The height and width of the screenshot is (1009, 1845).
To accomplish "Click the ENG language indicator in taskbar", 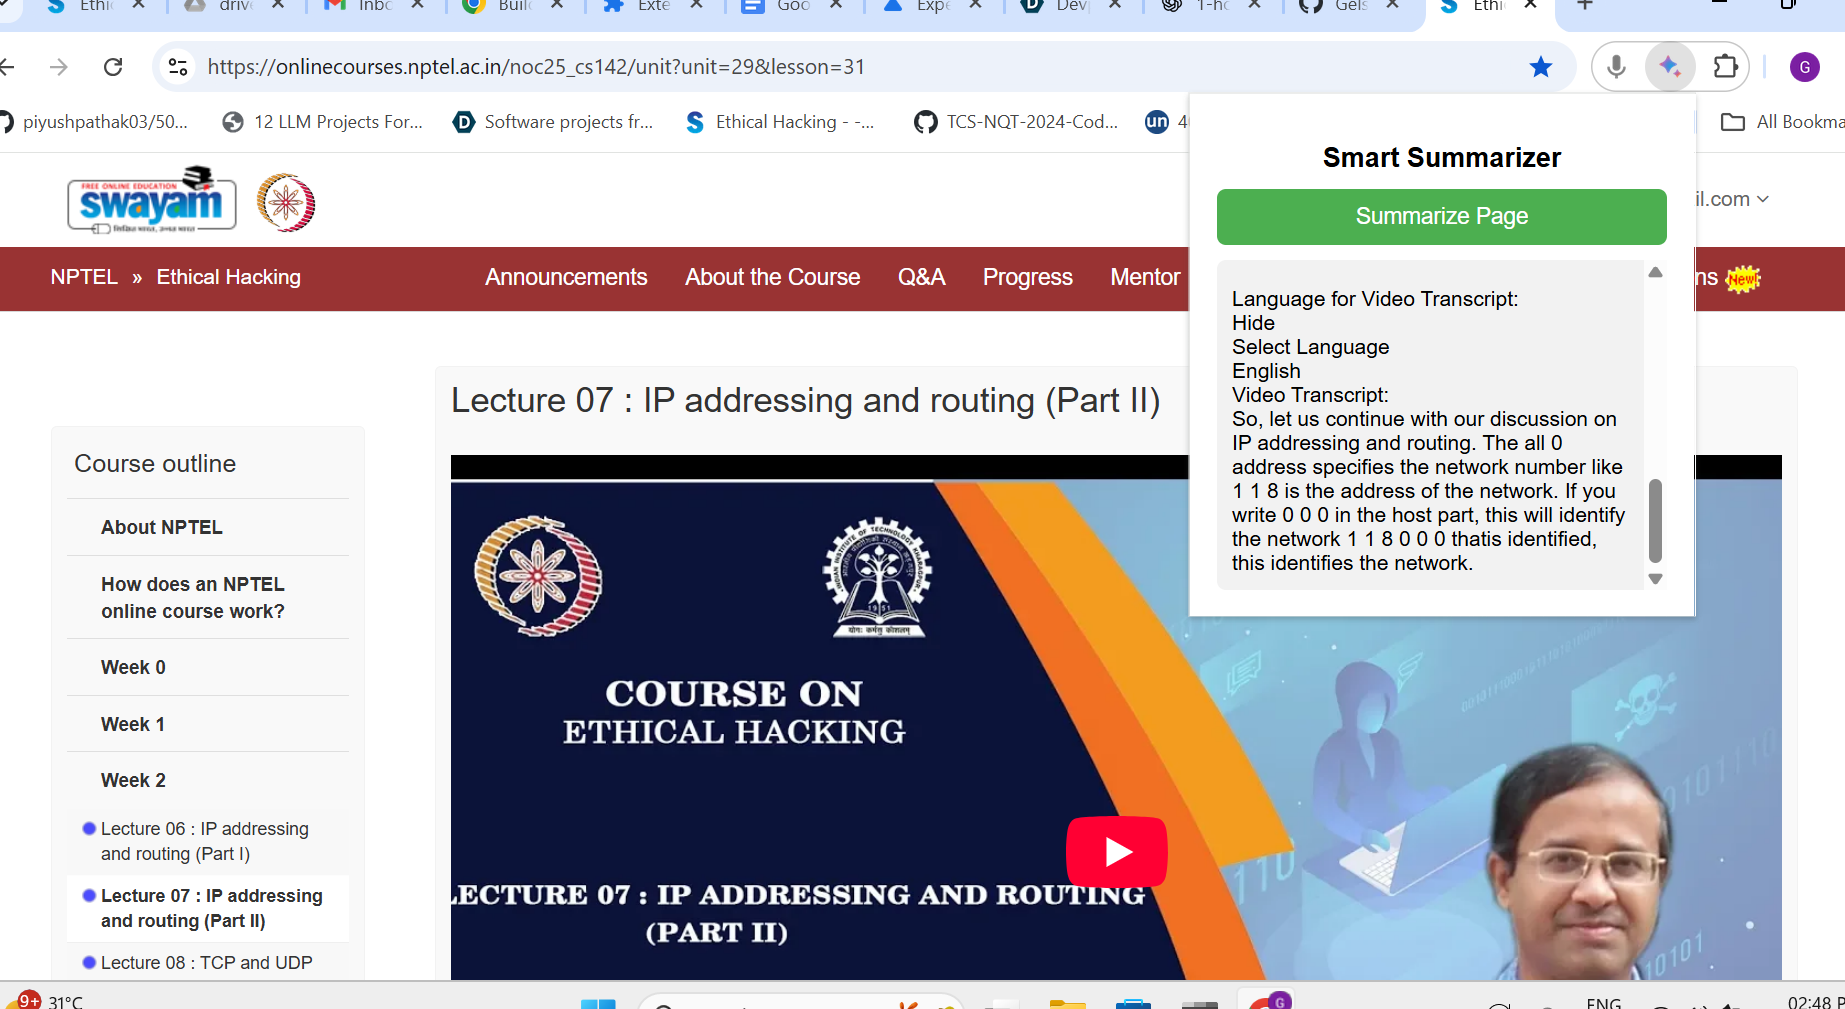I will click(1603, 1002).
